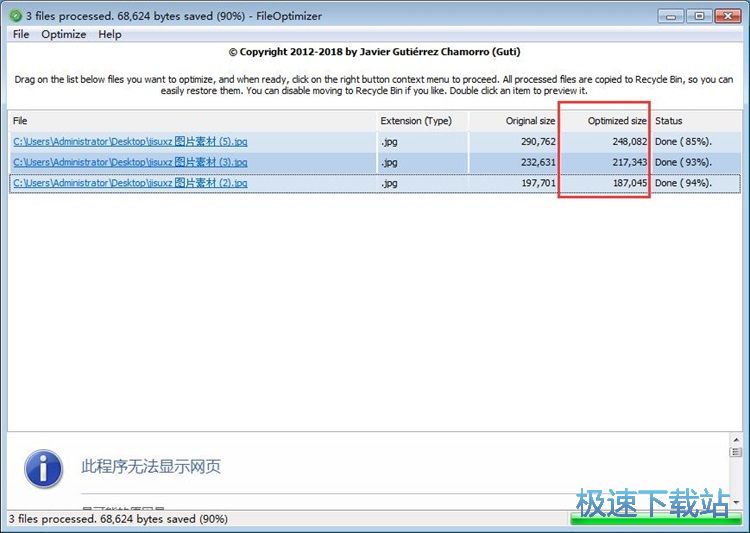750x533 pixels.
Task: Sort by the File column header
Action: (193, 121)
